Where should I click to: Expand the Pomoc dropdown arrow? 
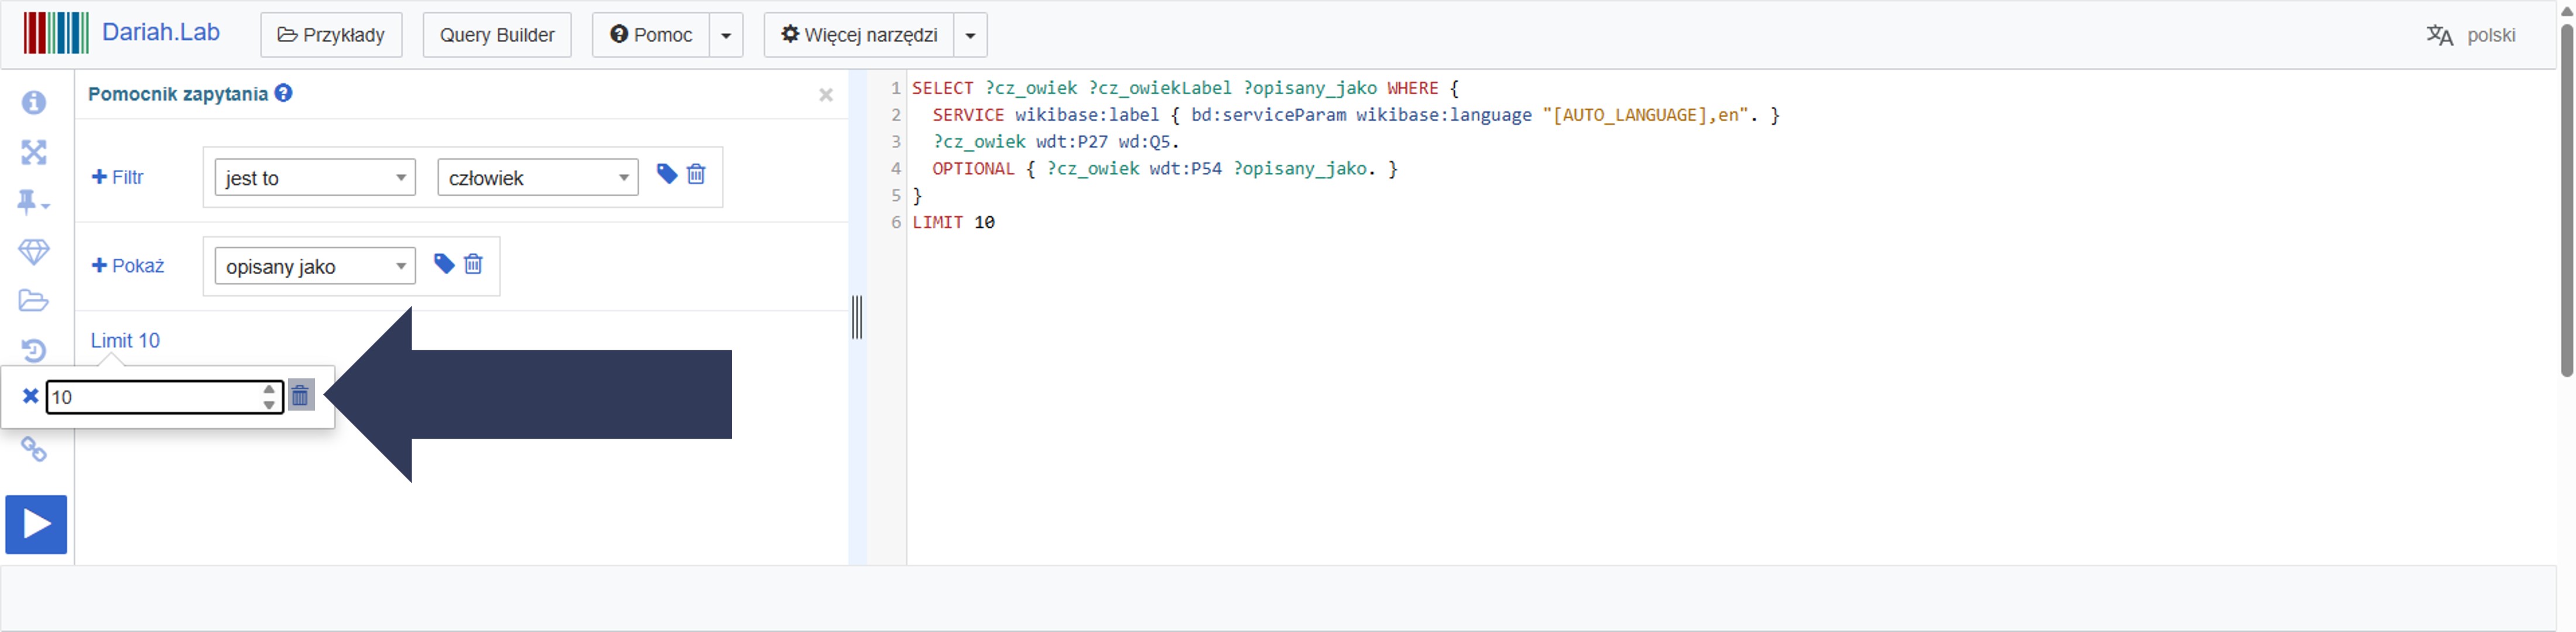726,35
